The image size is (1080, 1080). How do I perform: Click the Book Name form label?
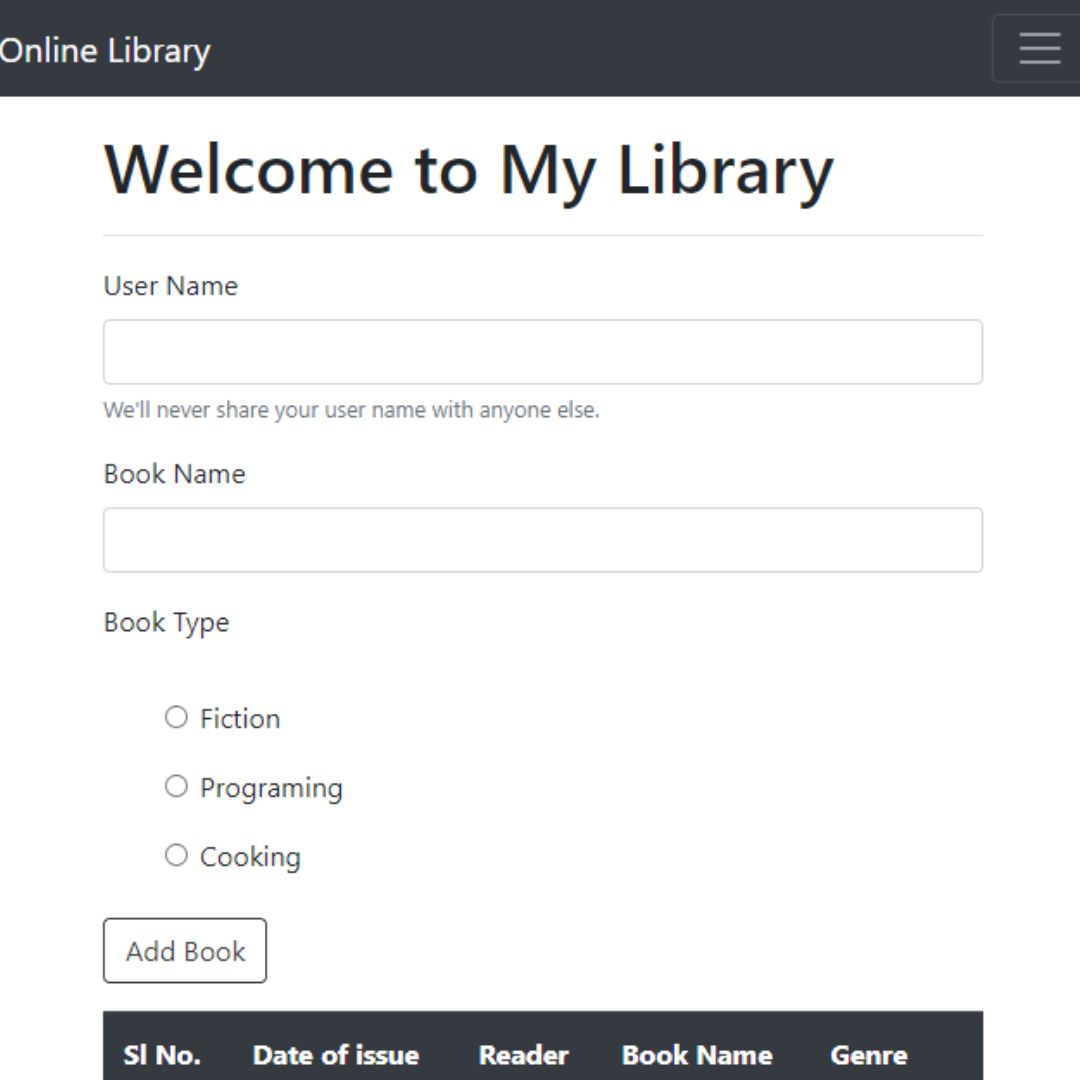174,474
